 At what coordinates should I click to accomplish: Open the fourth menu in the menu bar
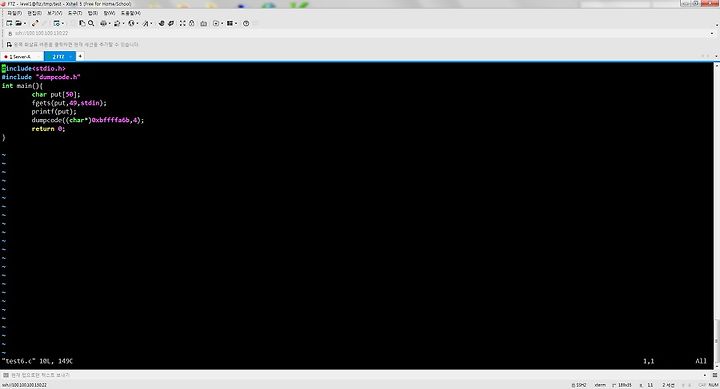tap(75, 13)
